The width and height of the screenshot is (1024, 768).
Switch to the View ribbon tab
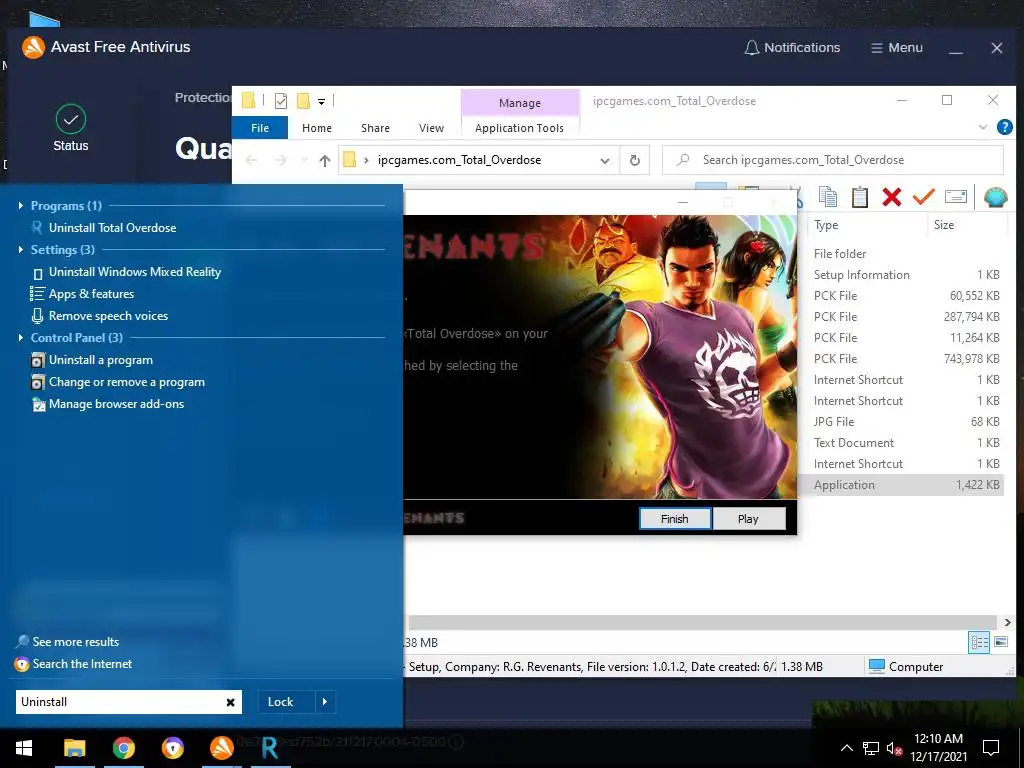(431, 128)
